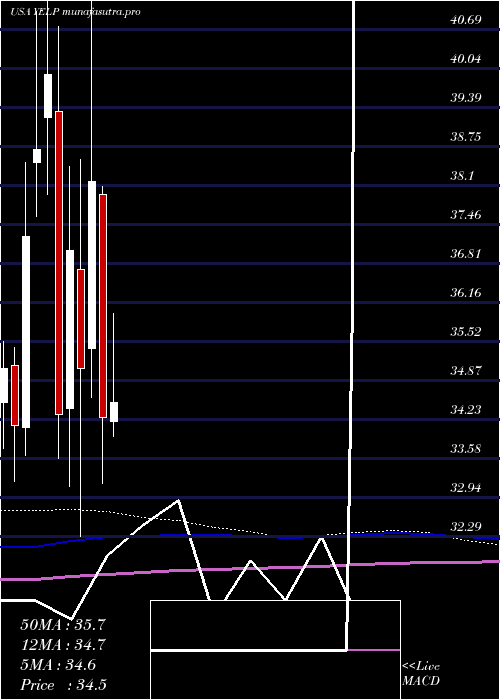Click the 40.04 price axis label
This screenshot has height=700, width=500.
coord(466,58)
